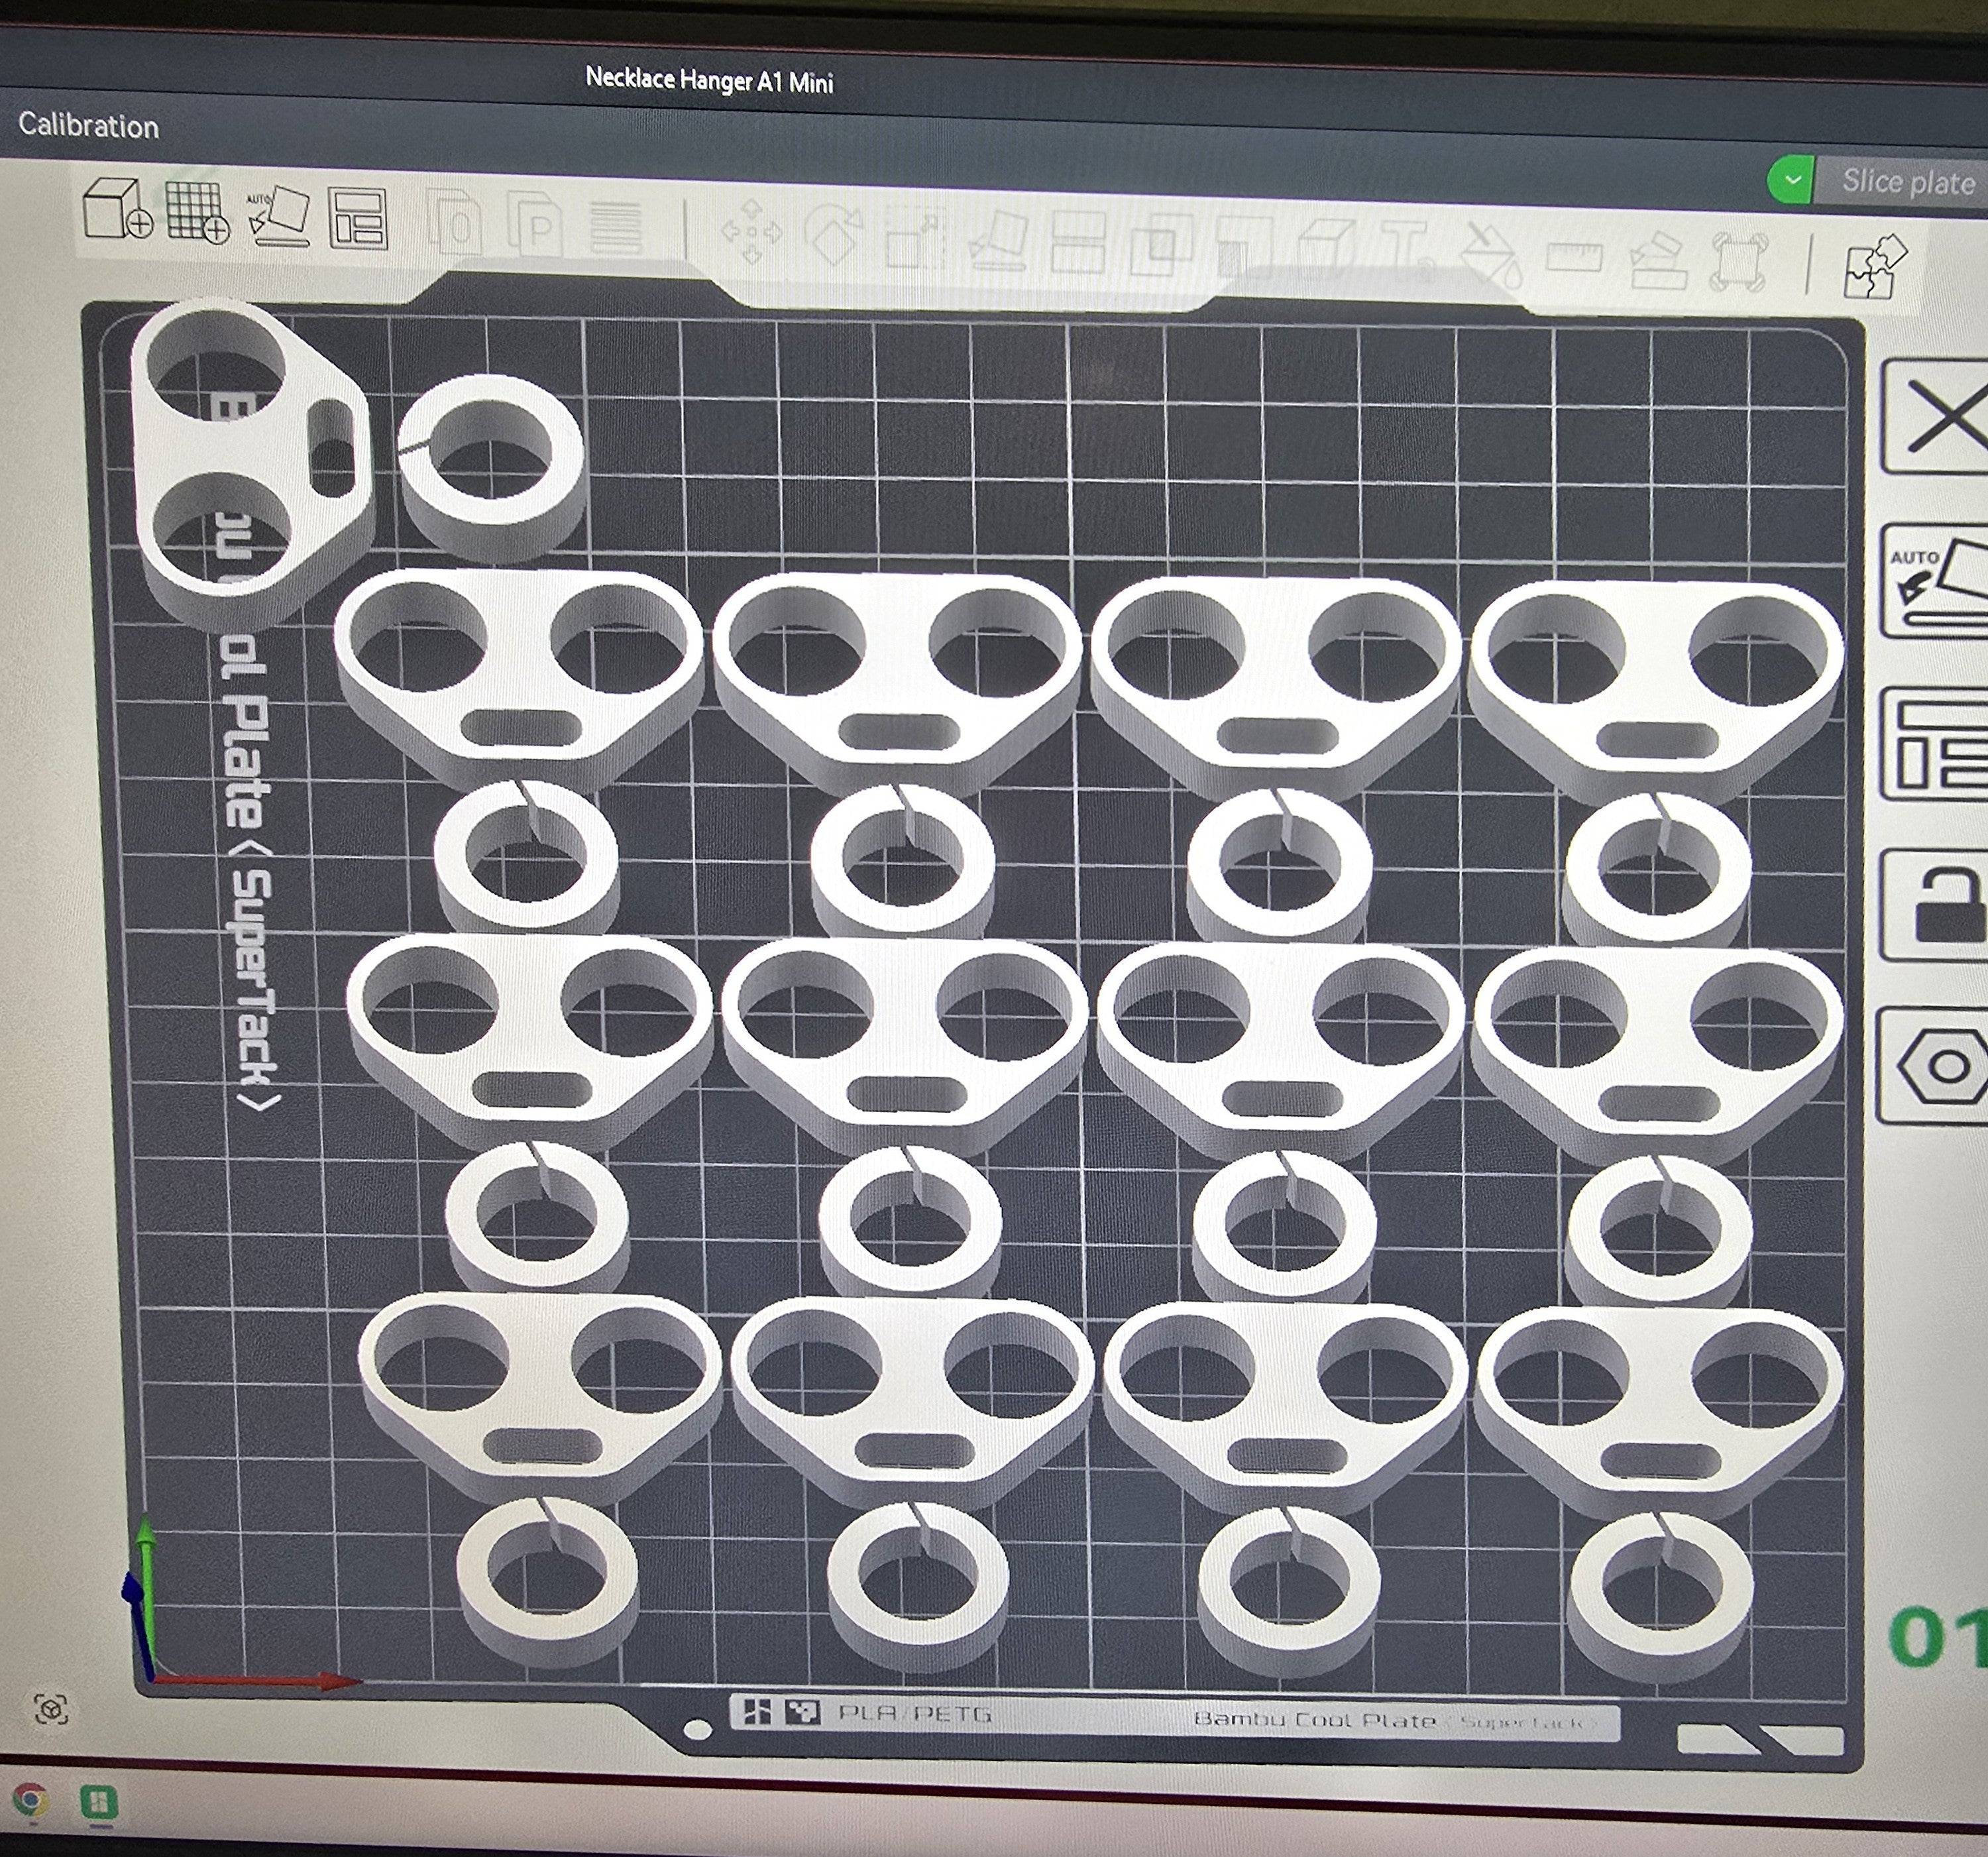Select the Auto orient toolbar icon
Image resolution: width=1988 pixels, height=1857 pixels.
point(277,216)
